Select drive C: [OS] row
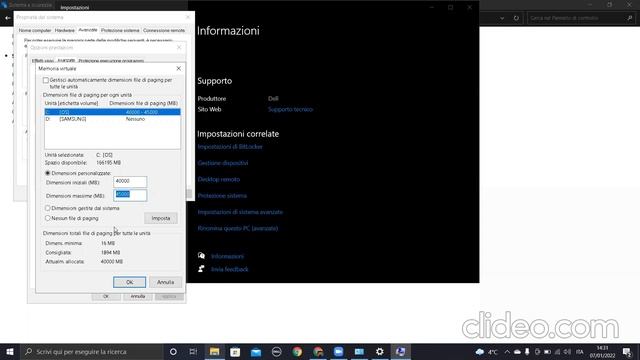Viewport: 640px width, 360px height. 112,112
